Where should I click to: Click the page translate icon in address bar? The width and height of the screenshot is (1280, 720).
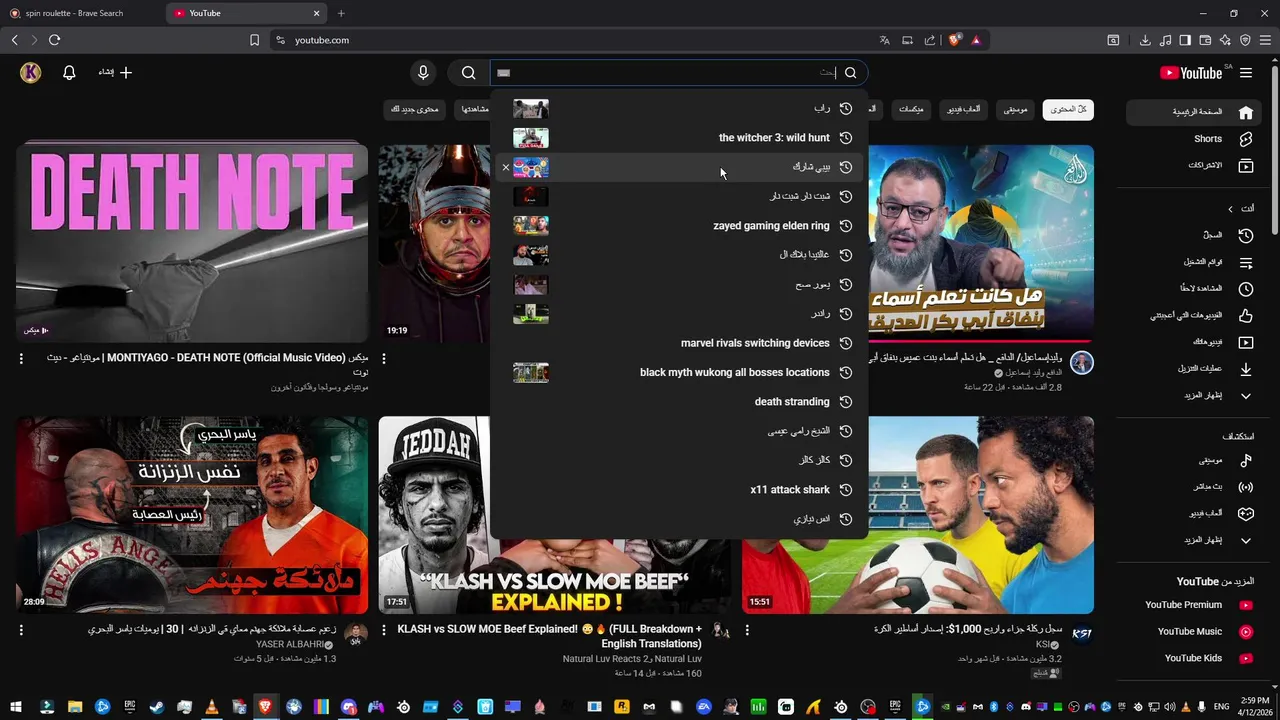coord(884,40)
